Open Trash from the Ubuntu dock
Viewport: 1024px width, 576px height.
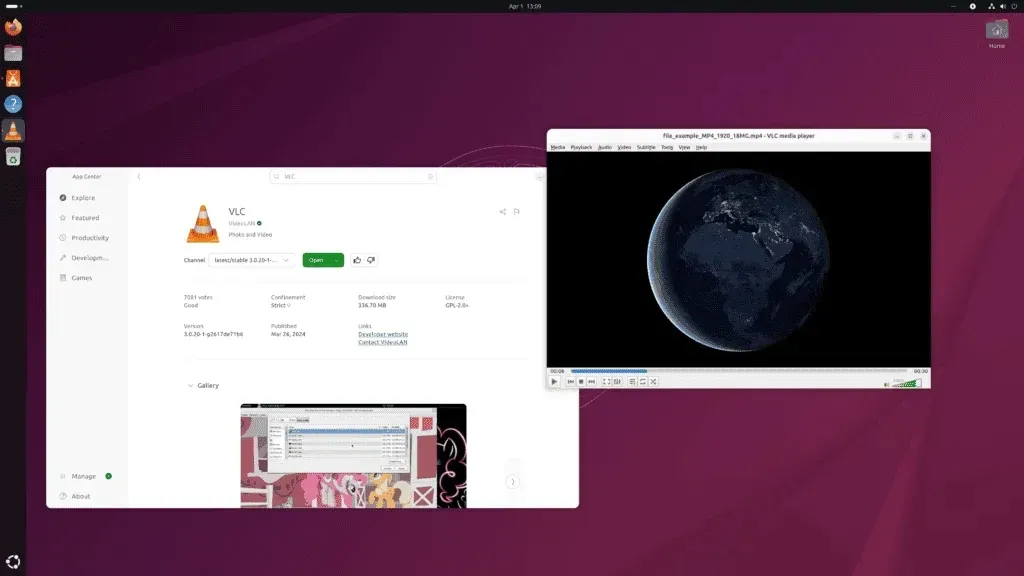click(13, 157)
